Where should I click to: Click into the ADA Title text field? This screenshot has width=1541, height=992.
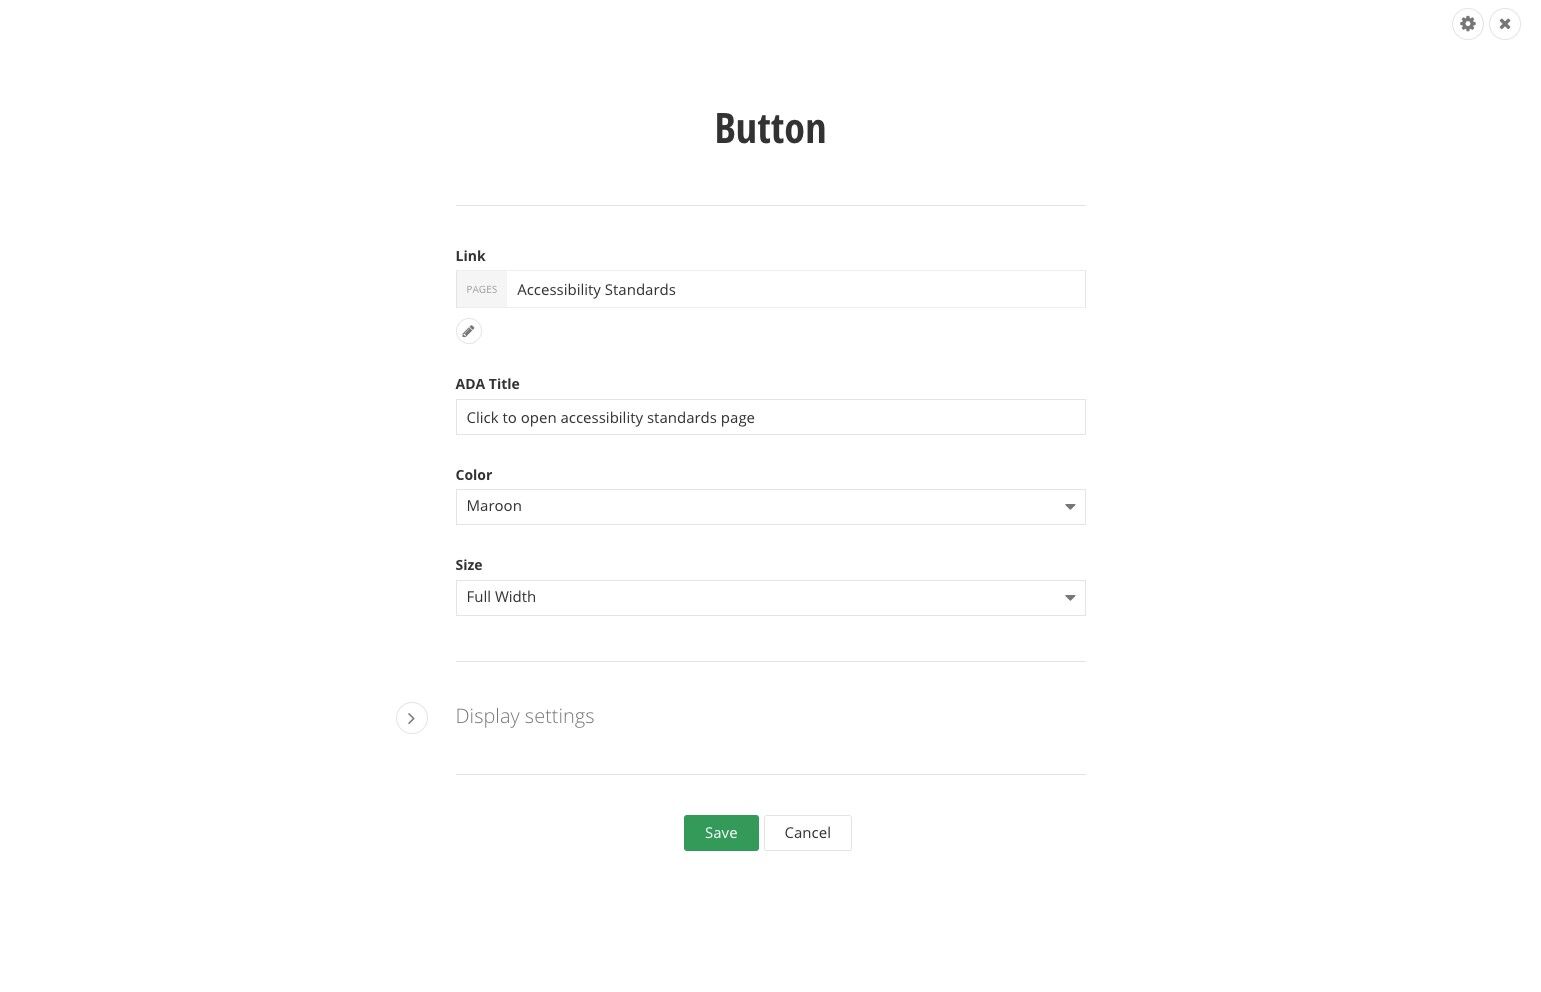pyautogui.click(x=770, y=417)
